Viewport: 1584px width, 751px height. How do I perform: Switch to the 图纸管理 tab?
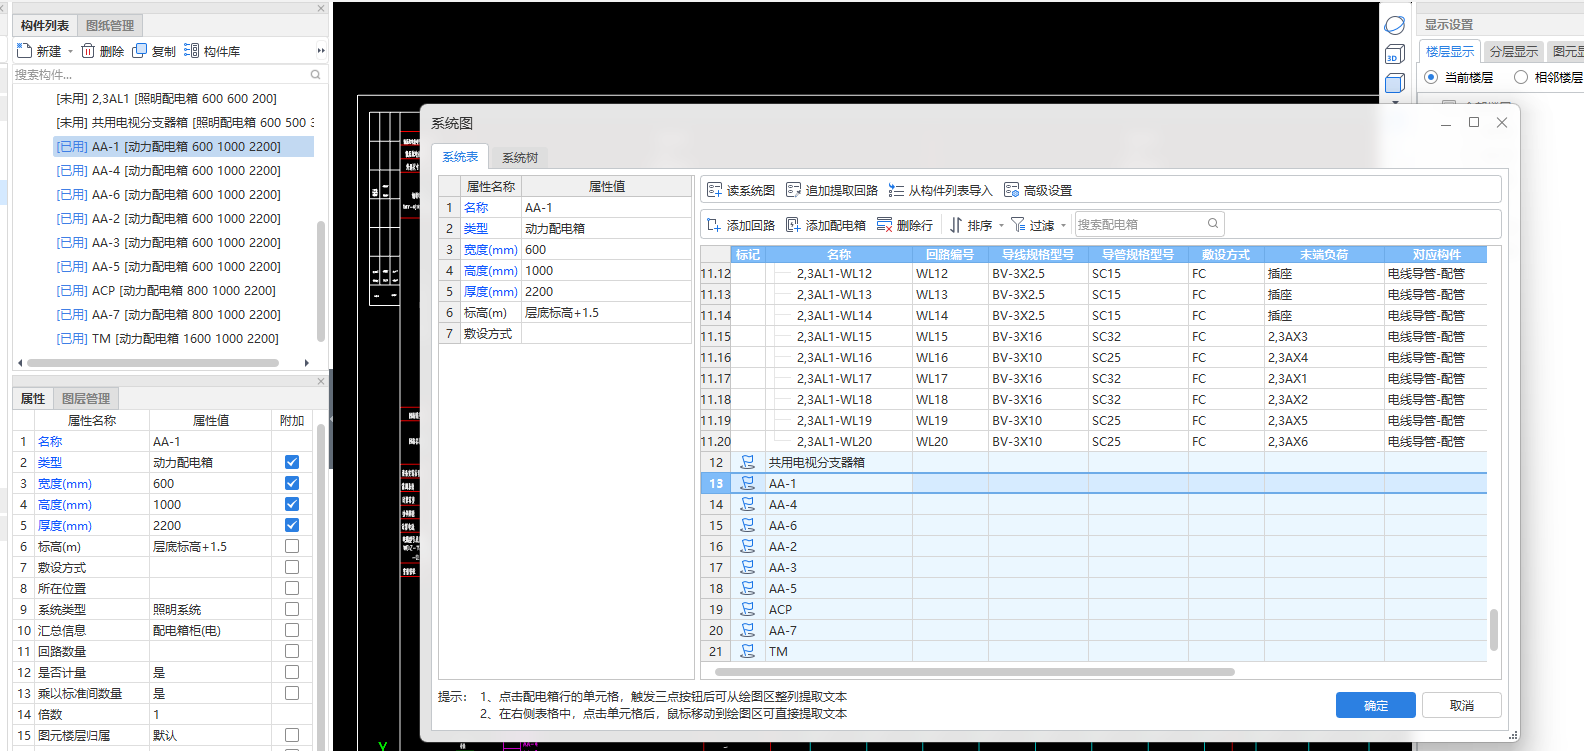tap(110, 25)
